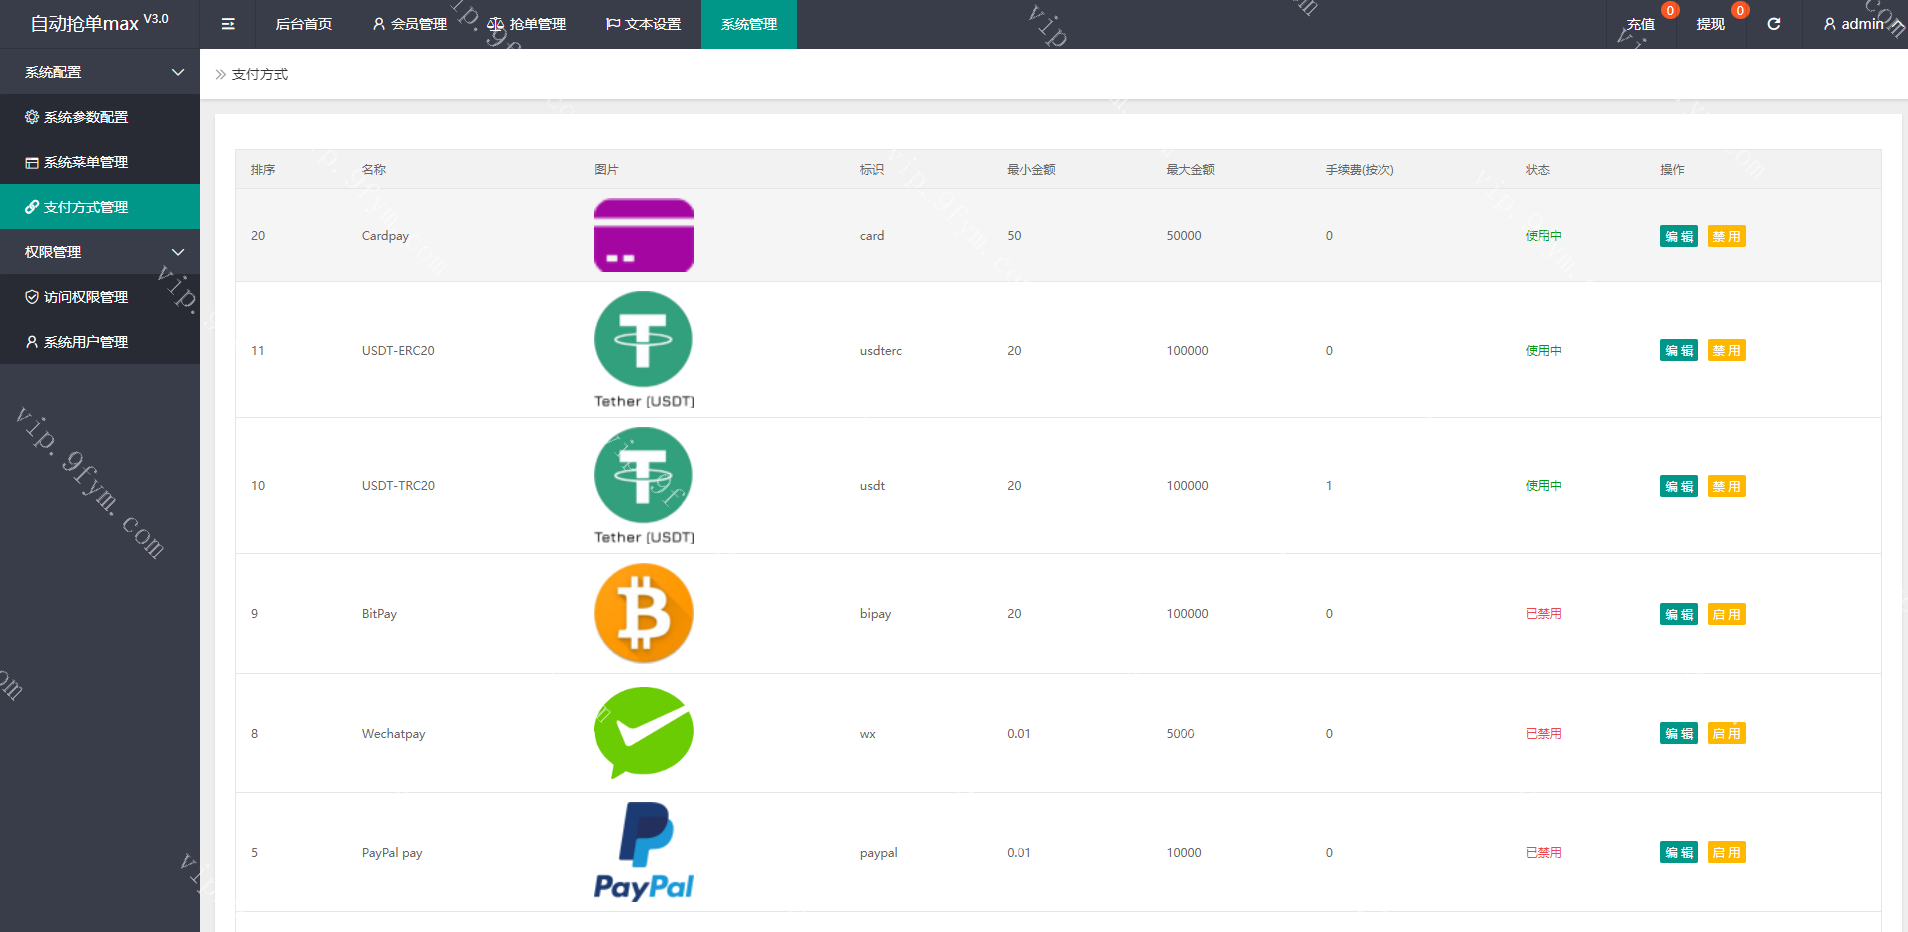Click the hamburger menu collapse icon
The height and width of the screenshot is (932, 1908).
pyautogui.click(x=228, y=24)
